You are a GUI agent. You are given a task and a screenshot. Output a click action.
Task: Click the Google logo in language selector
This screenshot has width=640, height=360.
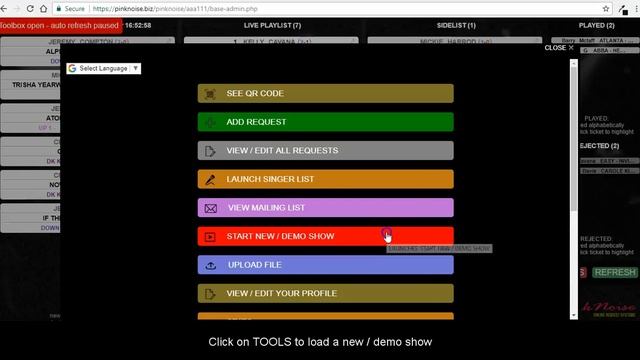point(72,69)
